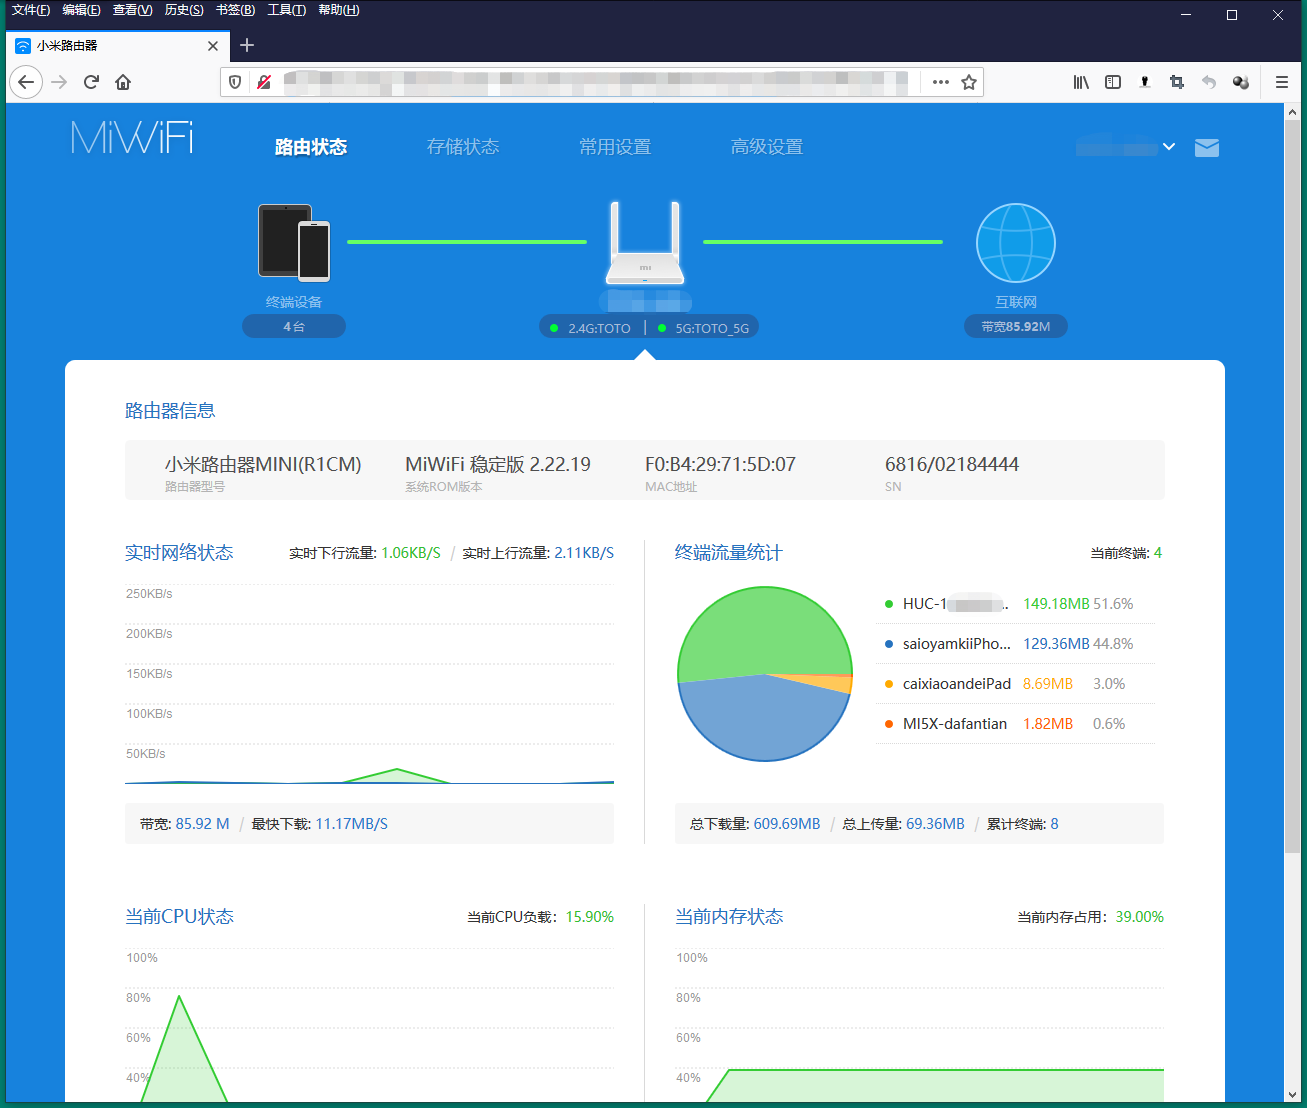
Task: Click the traffic pie chart
Action: (x=765, y=674)
